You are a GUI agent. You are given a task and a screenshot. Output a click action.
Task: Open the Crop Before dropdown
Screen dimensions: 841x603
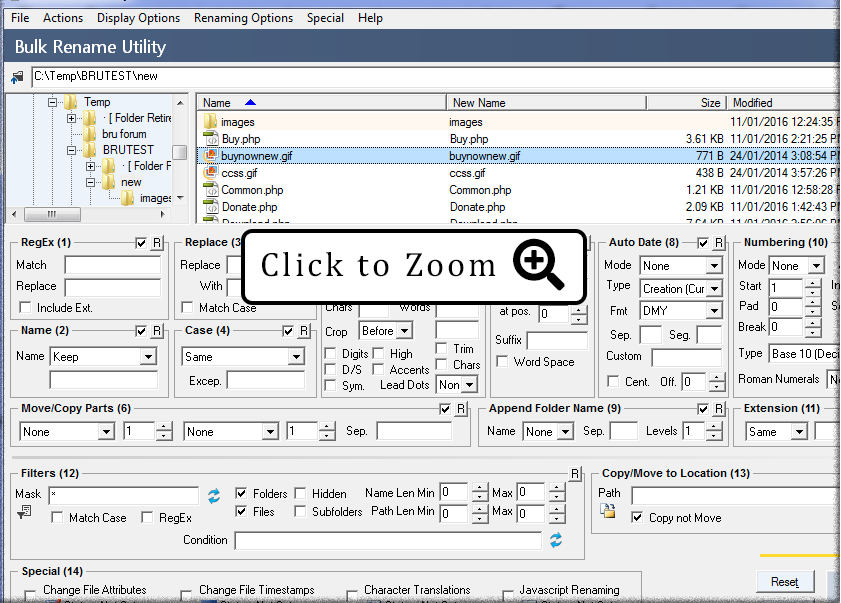[x=405, y=331]
